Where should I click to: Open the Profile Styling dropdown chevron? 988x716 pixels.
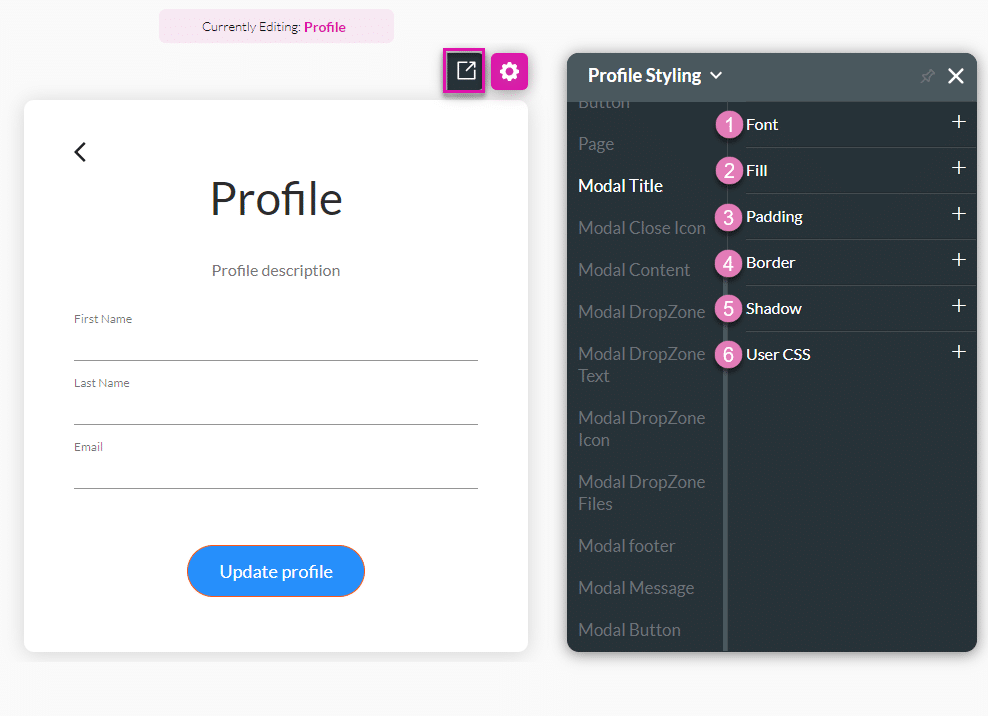coord(716,76)
